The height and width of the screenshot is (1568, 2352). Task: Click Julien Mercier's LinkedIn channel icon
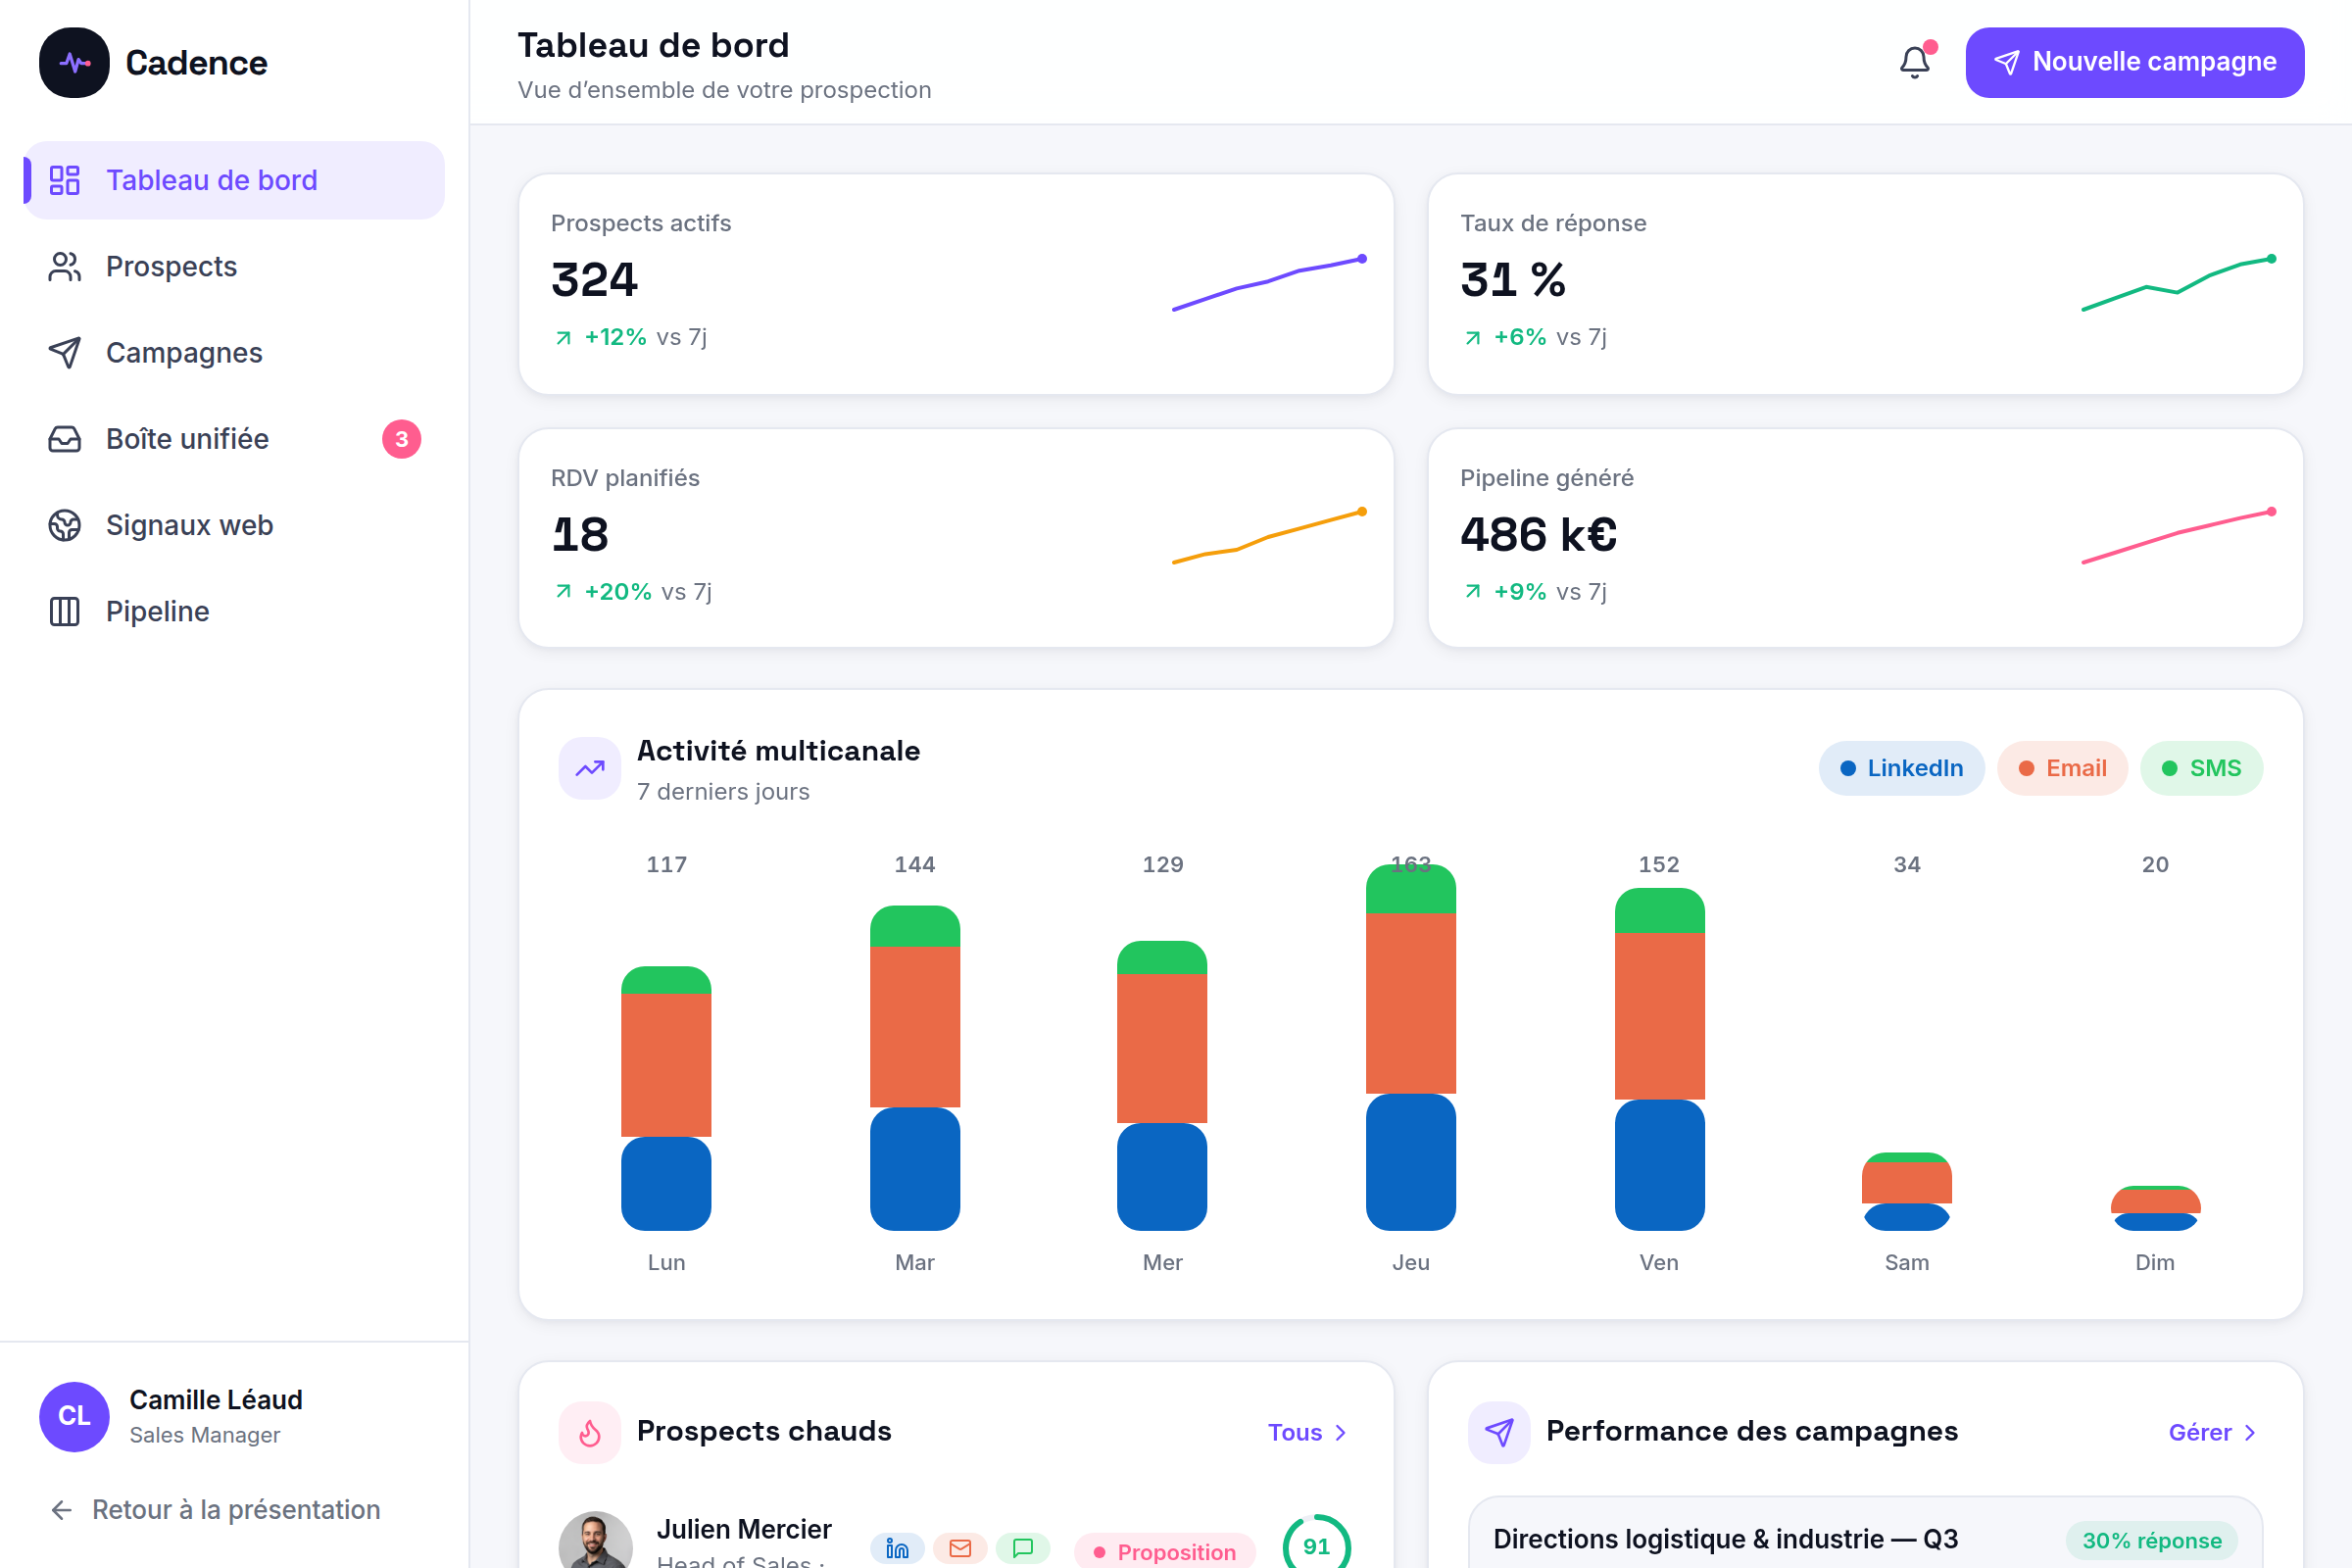point(897,1548)
